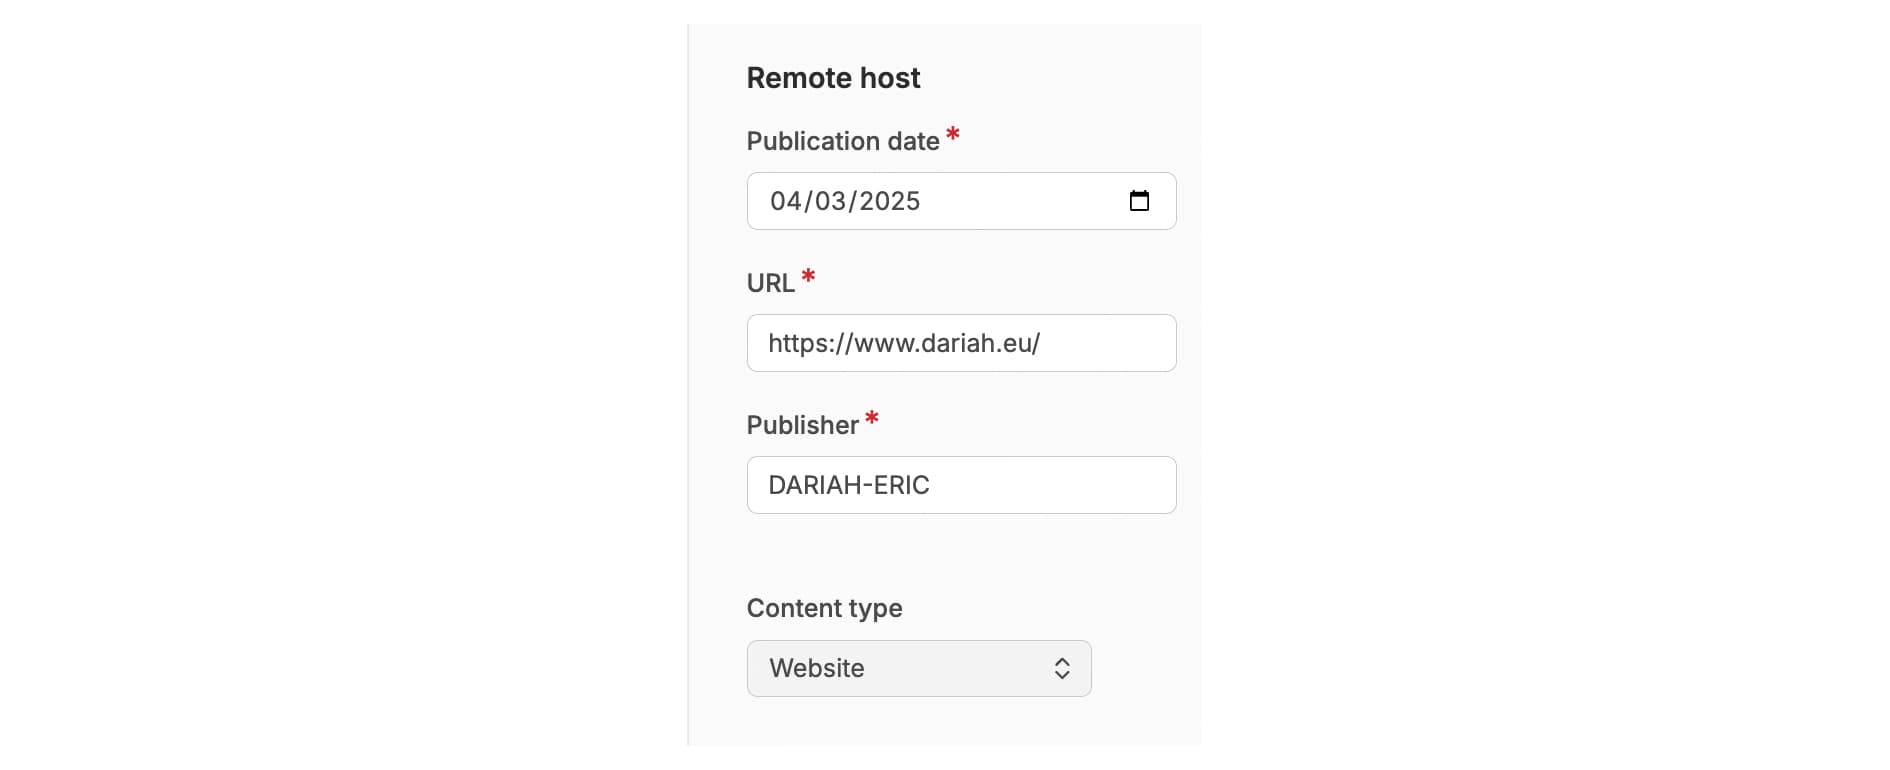This screenshot has width=1890, height=770.
Task: Click empty panel area below Publisher field
Action: [960, 555]
